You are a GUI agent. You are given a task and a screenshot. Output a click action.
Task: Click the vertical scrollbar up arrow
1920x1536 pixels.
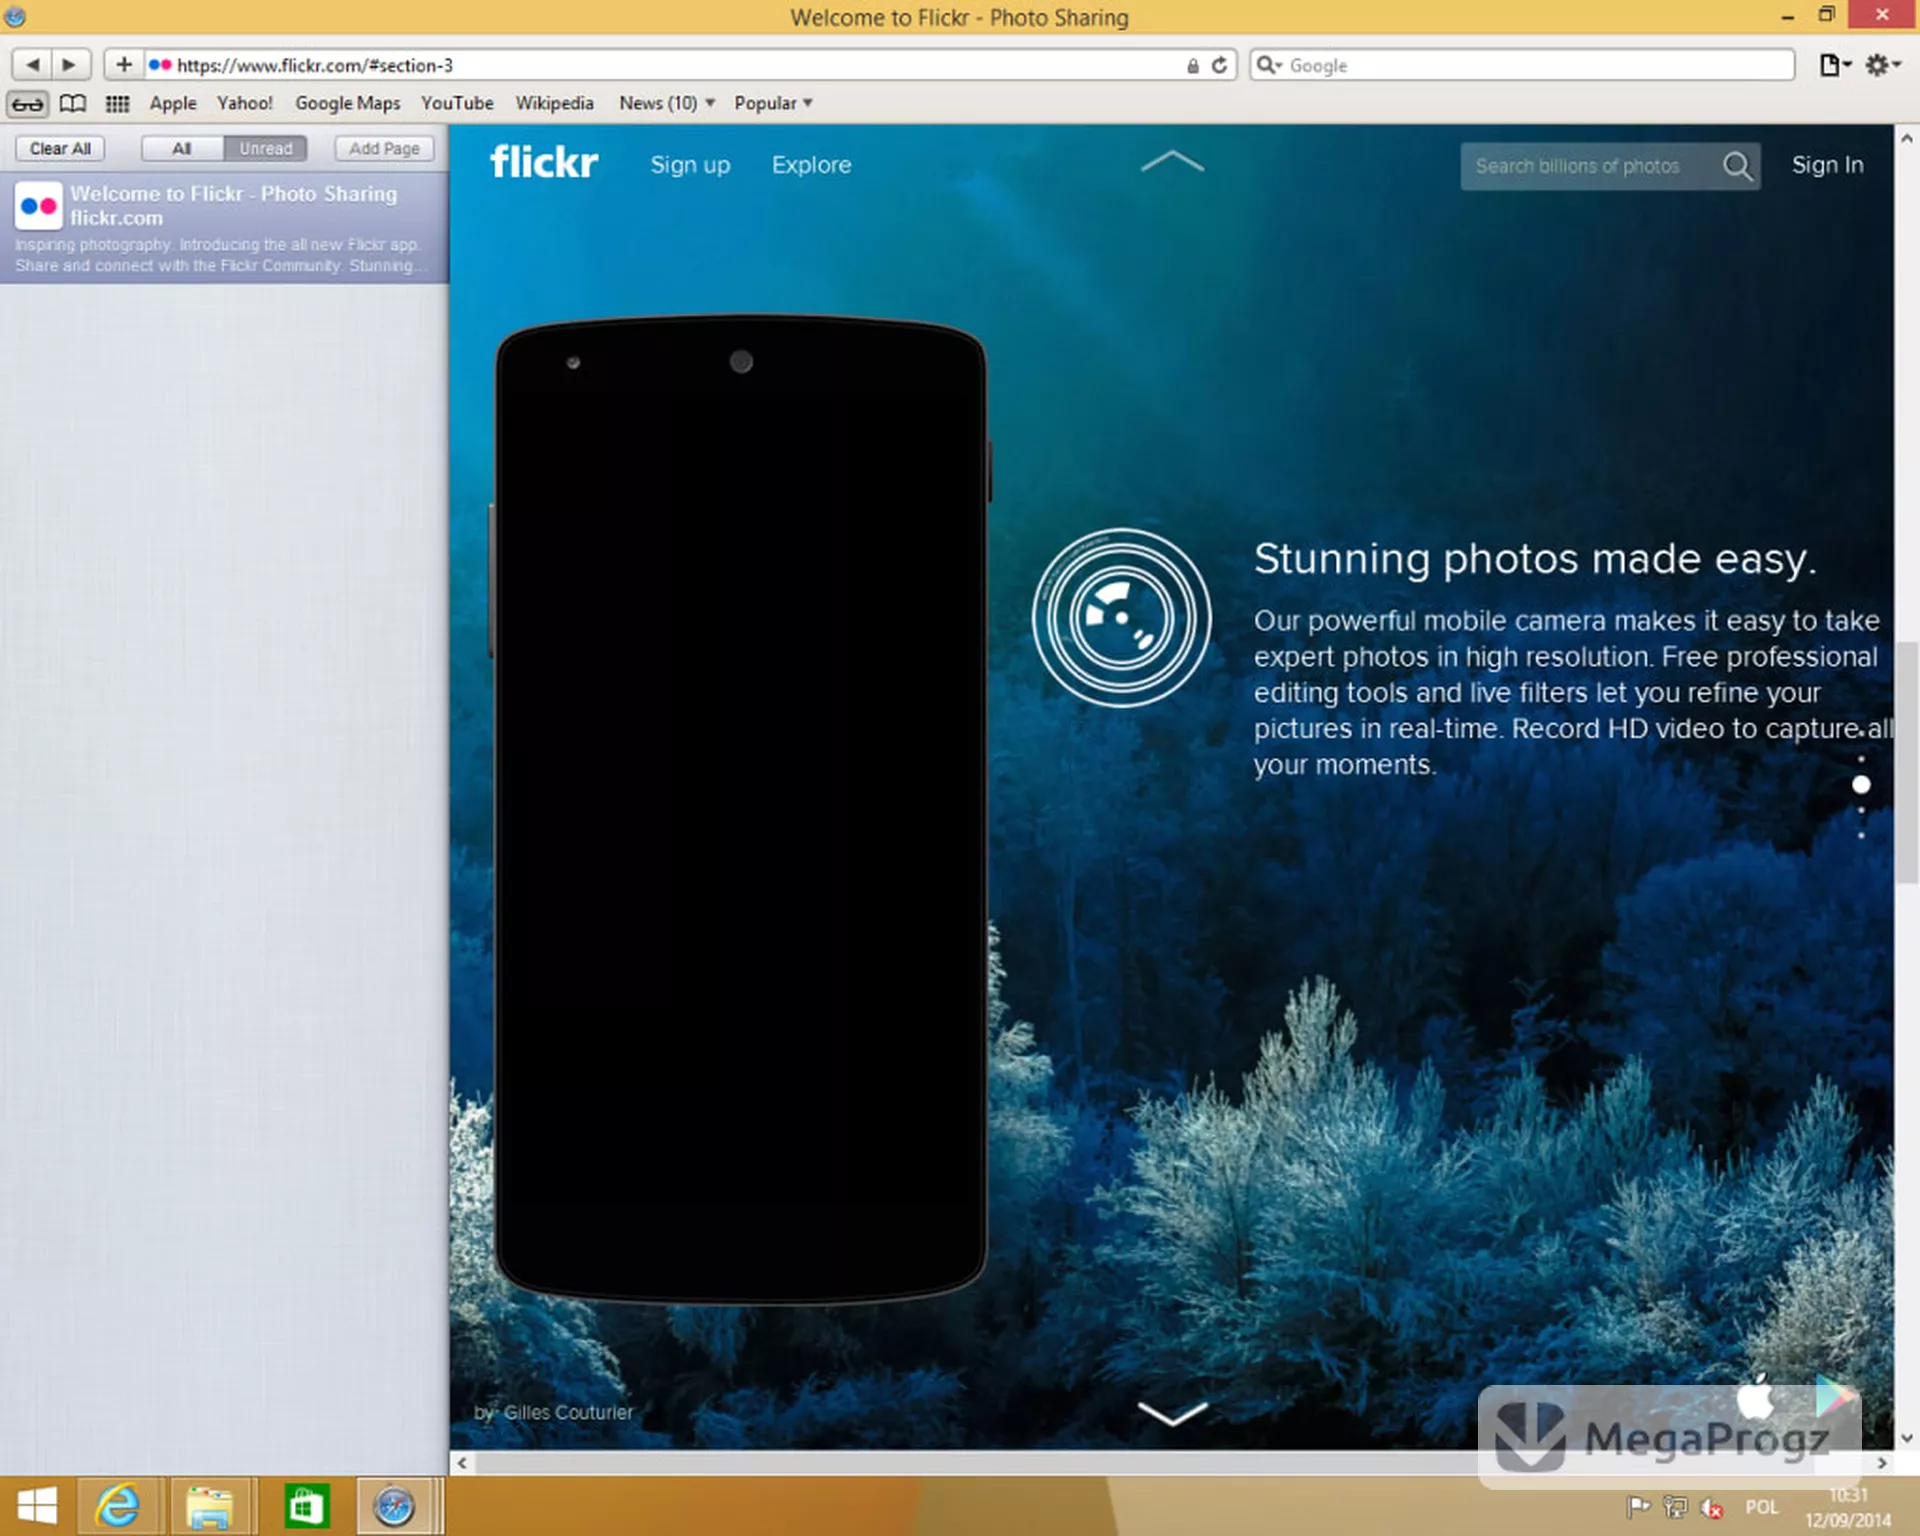pos(1907,139)
